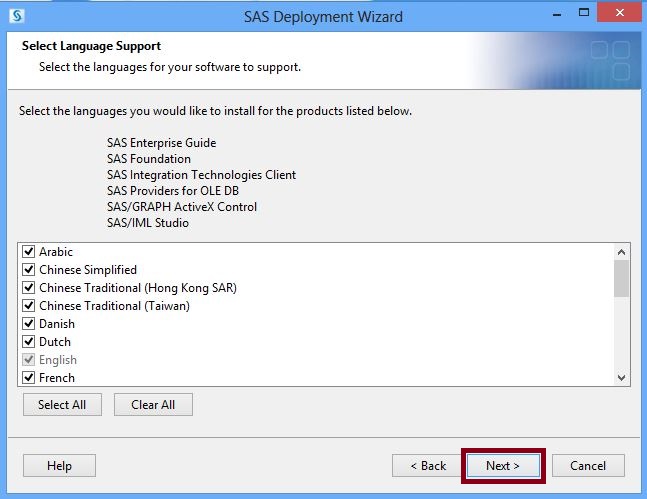Toggle Chinese Traditional (Hong Kong SAR) checkbox
The width and height of the screenshot is (647, 499).
(x=28, y=288)
